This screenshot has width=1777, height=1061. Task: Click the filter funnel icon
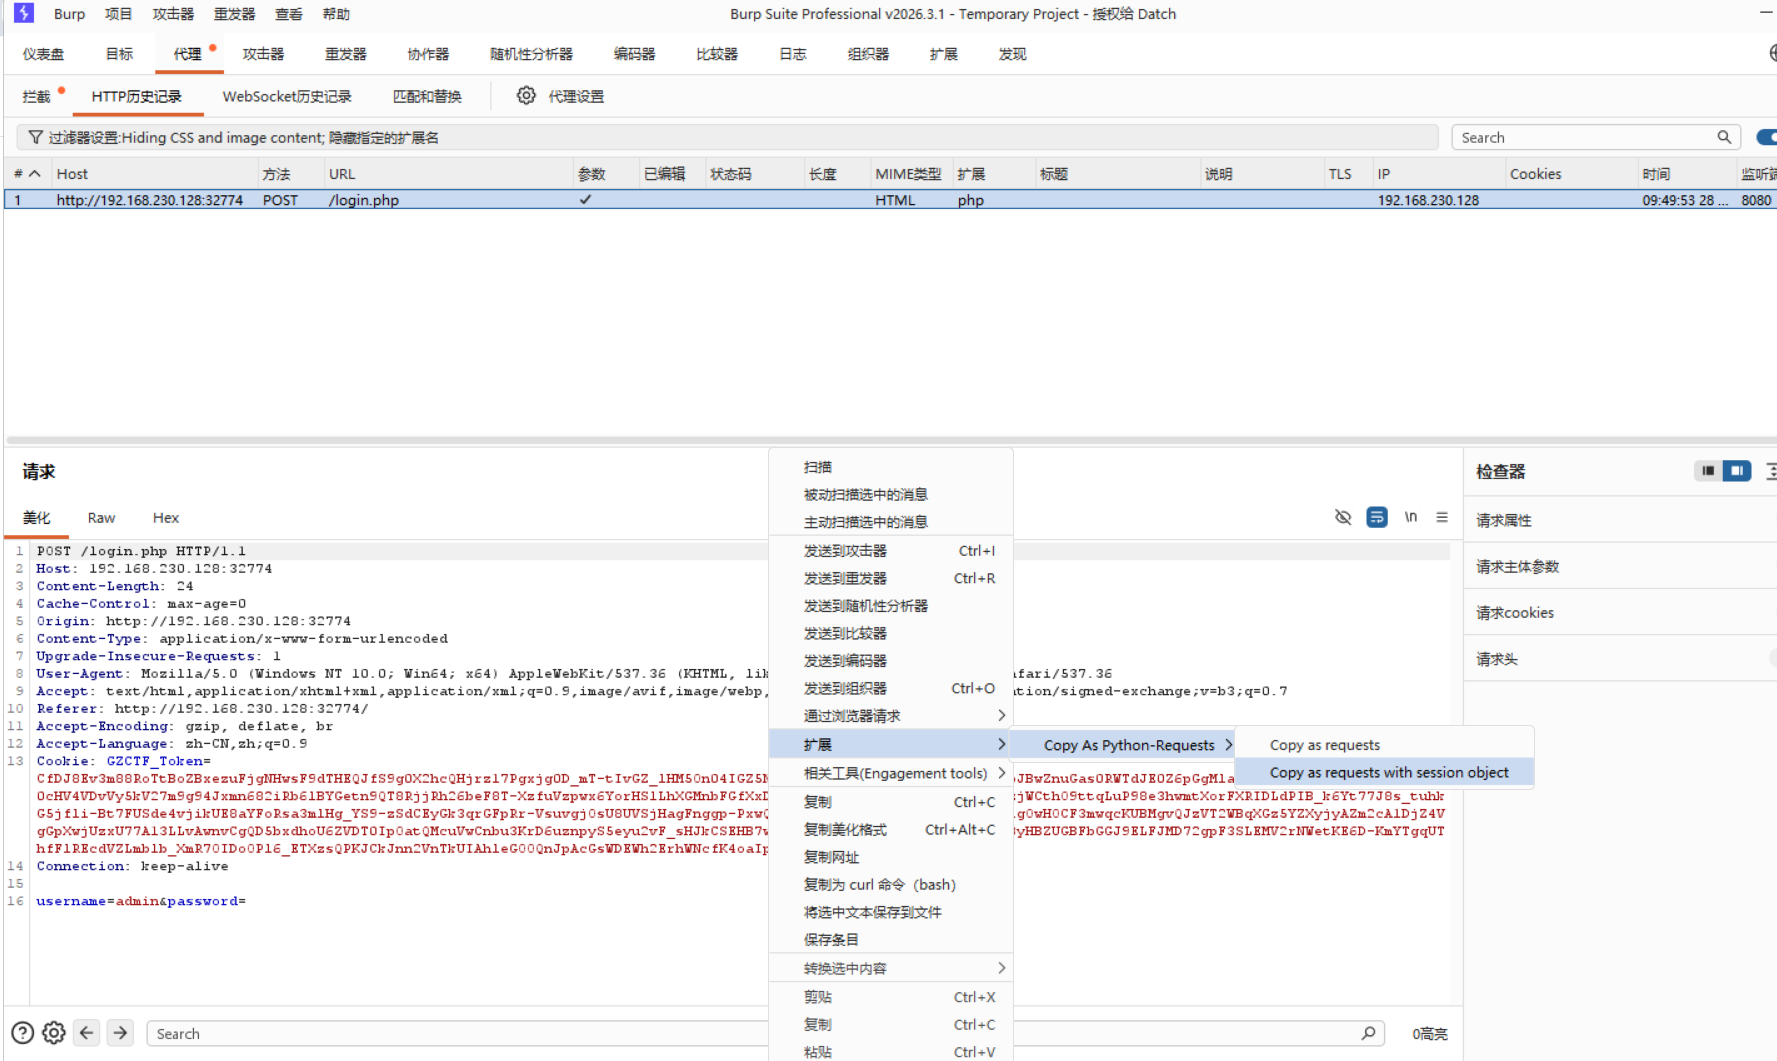tap(36, 137)
